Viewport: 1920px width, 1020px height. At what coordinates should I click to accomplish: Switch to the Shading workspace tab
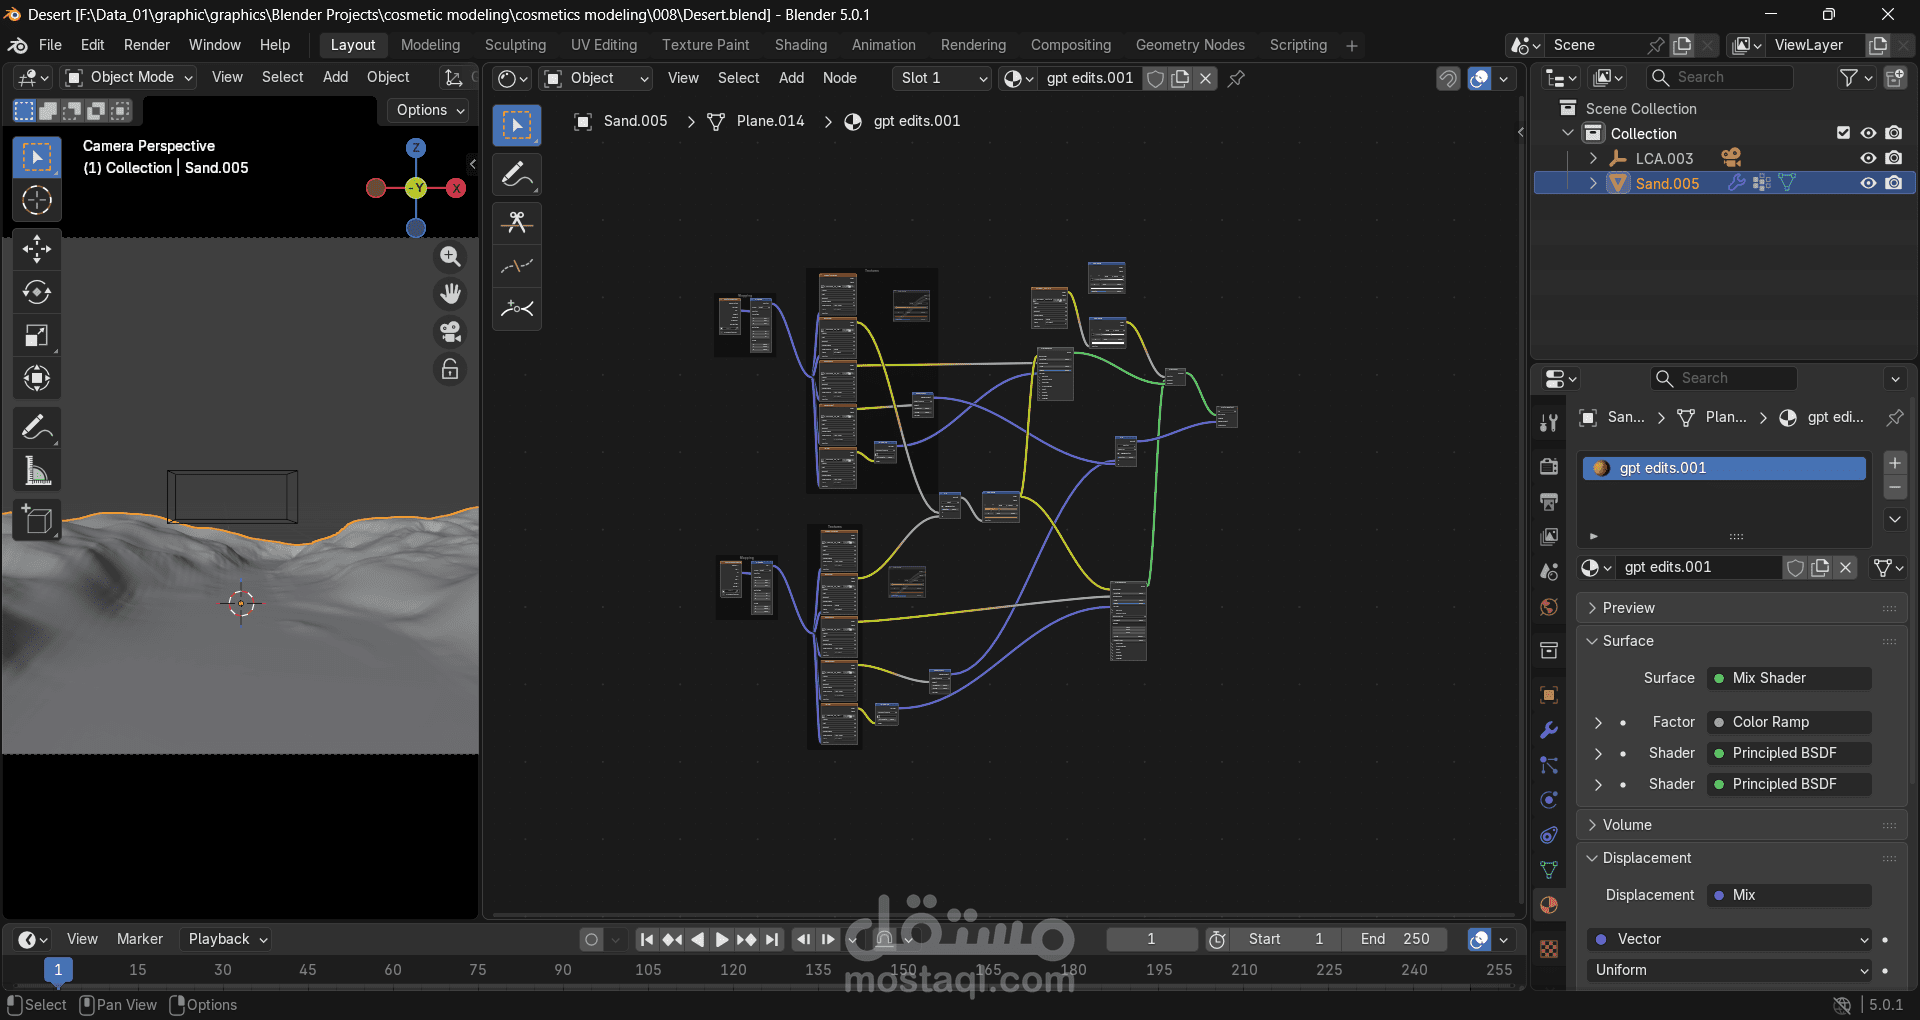[800, 45]
